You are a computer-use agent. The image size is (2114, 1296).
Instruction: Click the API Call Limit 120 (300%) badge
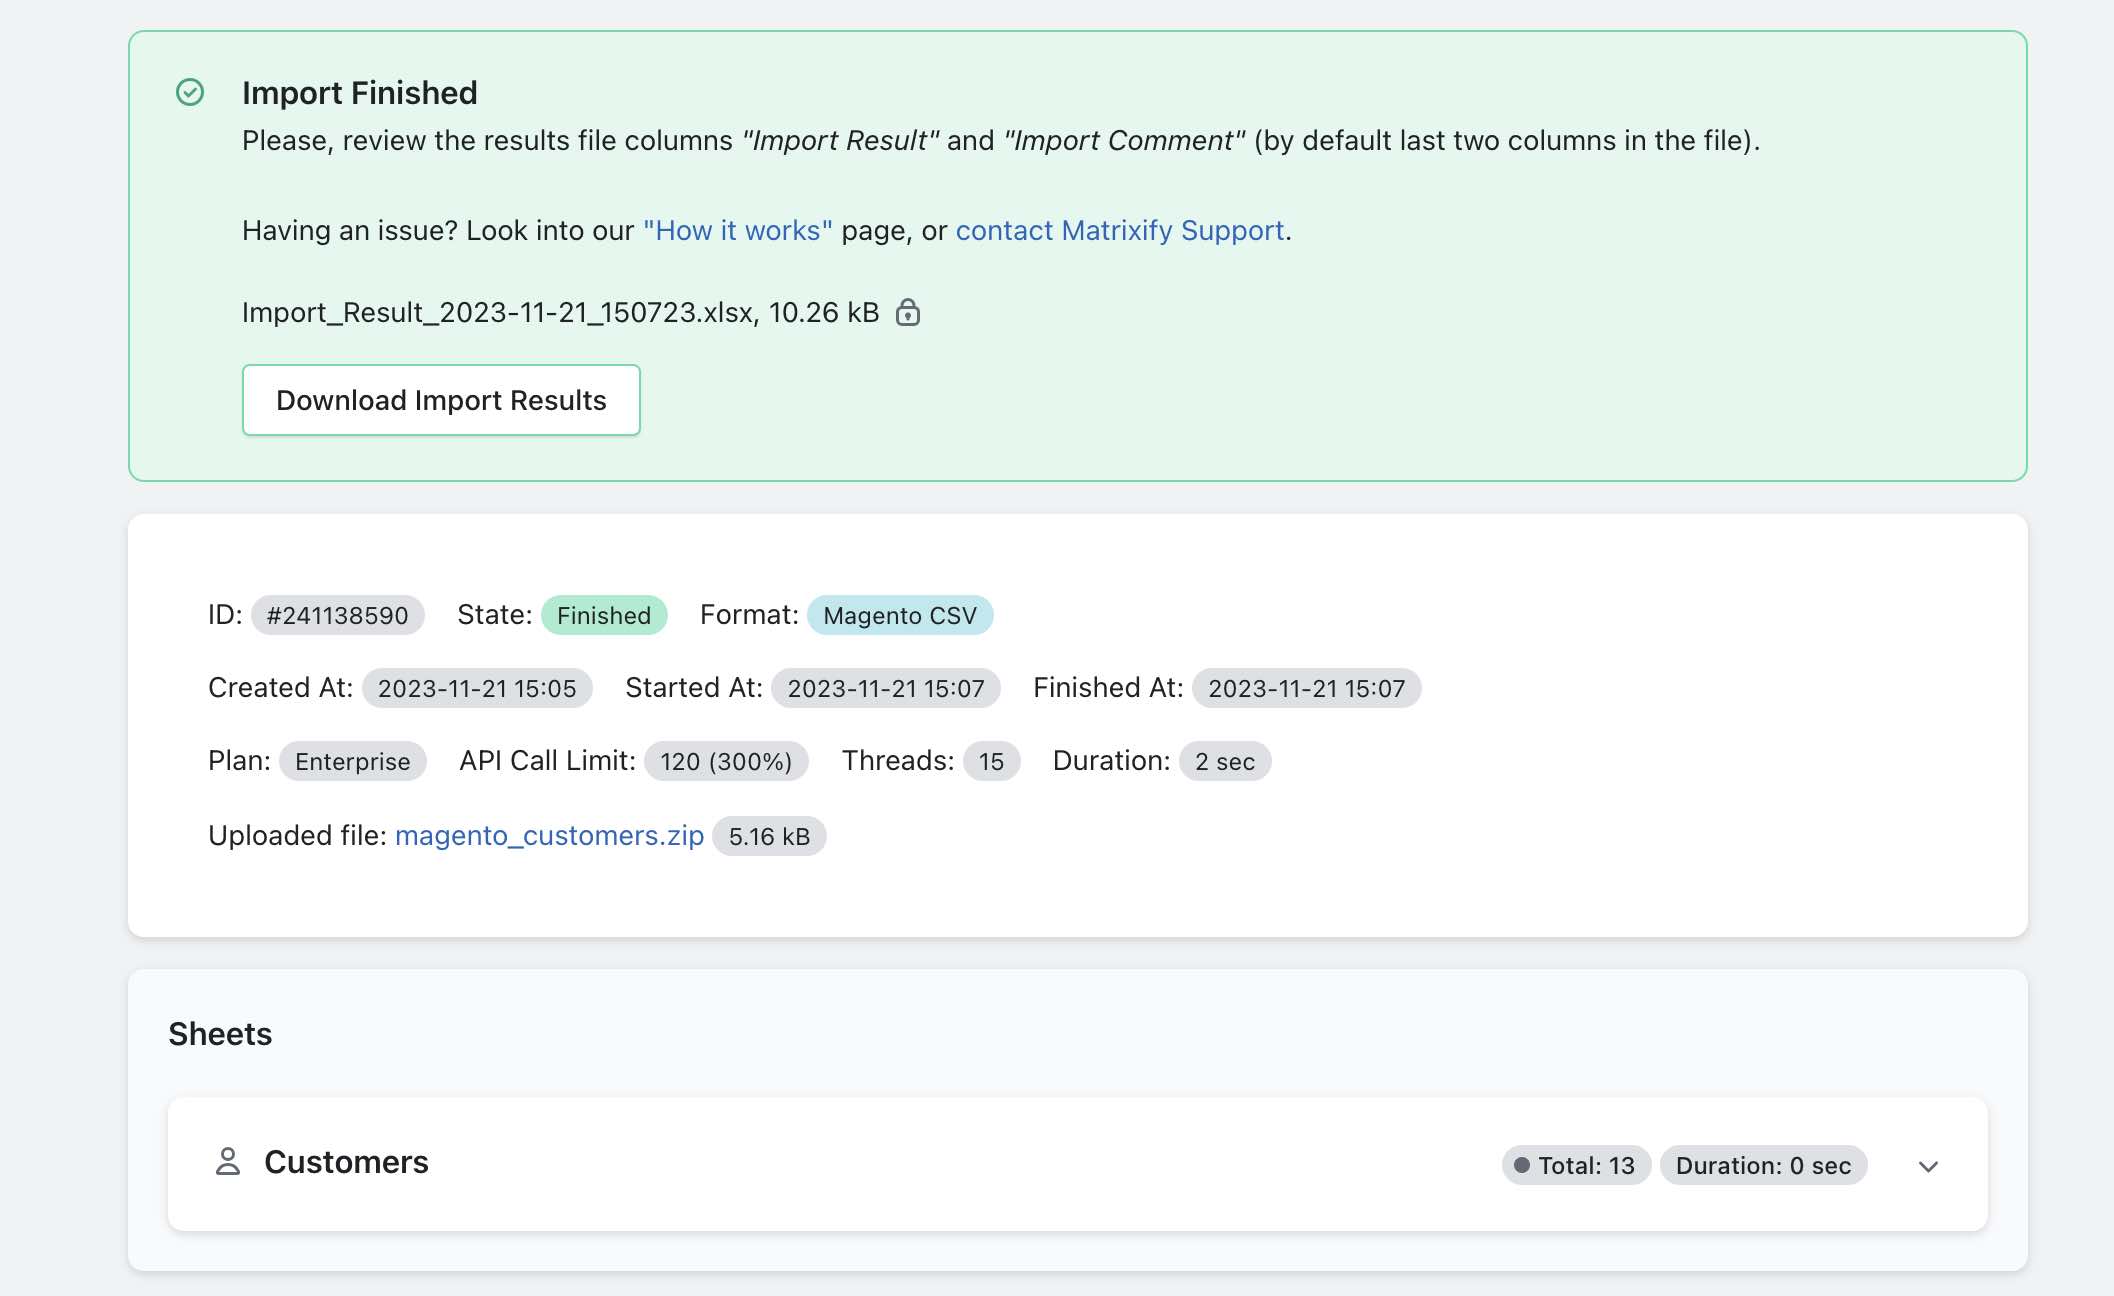[725, 762]
